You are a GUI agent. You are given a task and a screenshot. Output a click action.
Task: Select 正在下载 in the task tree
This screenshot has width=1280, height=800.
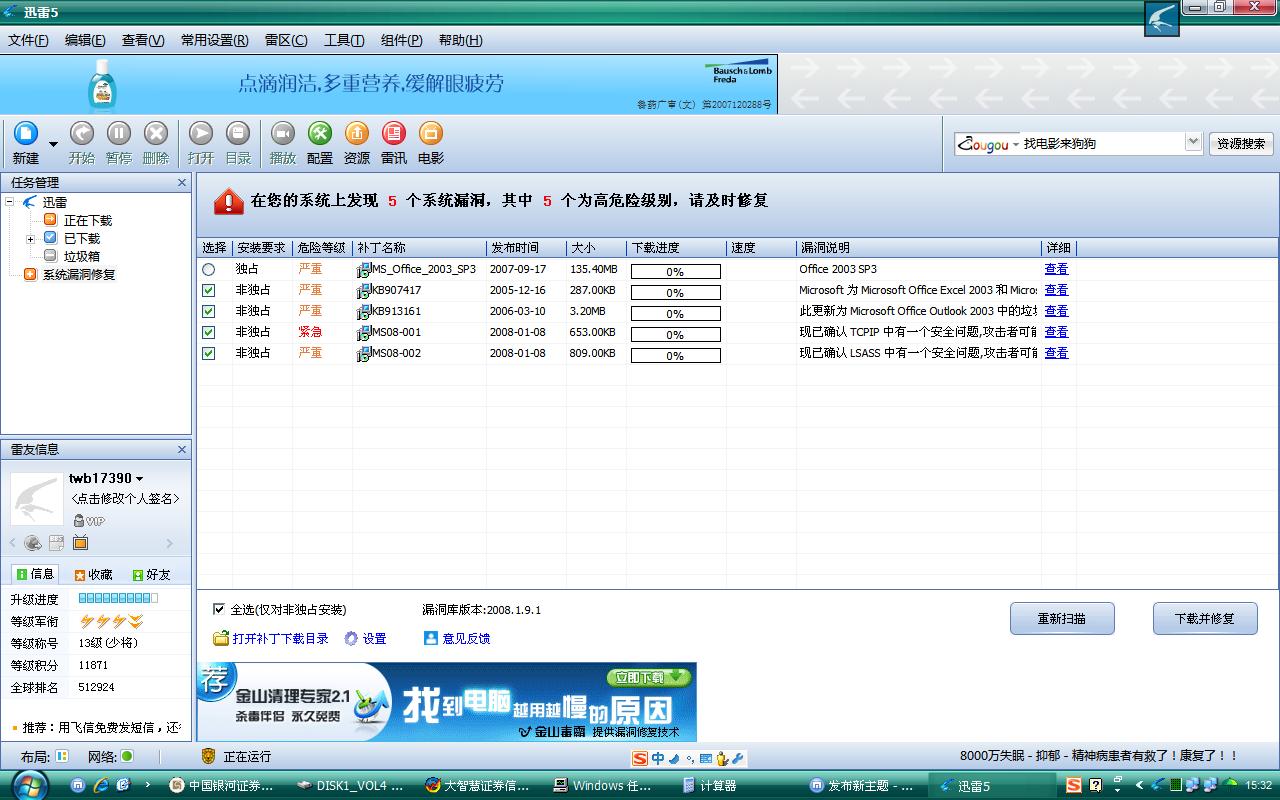[88, 220]
